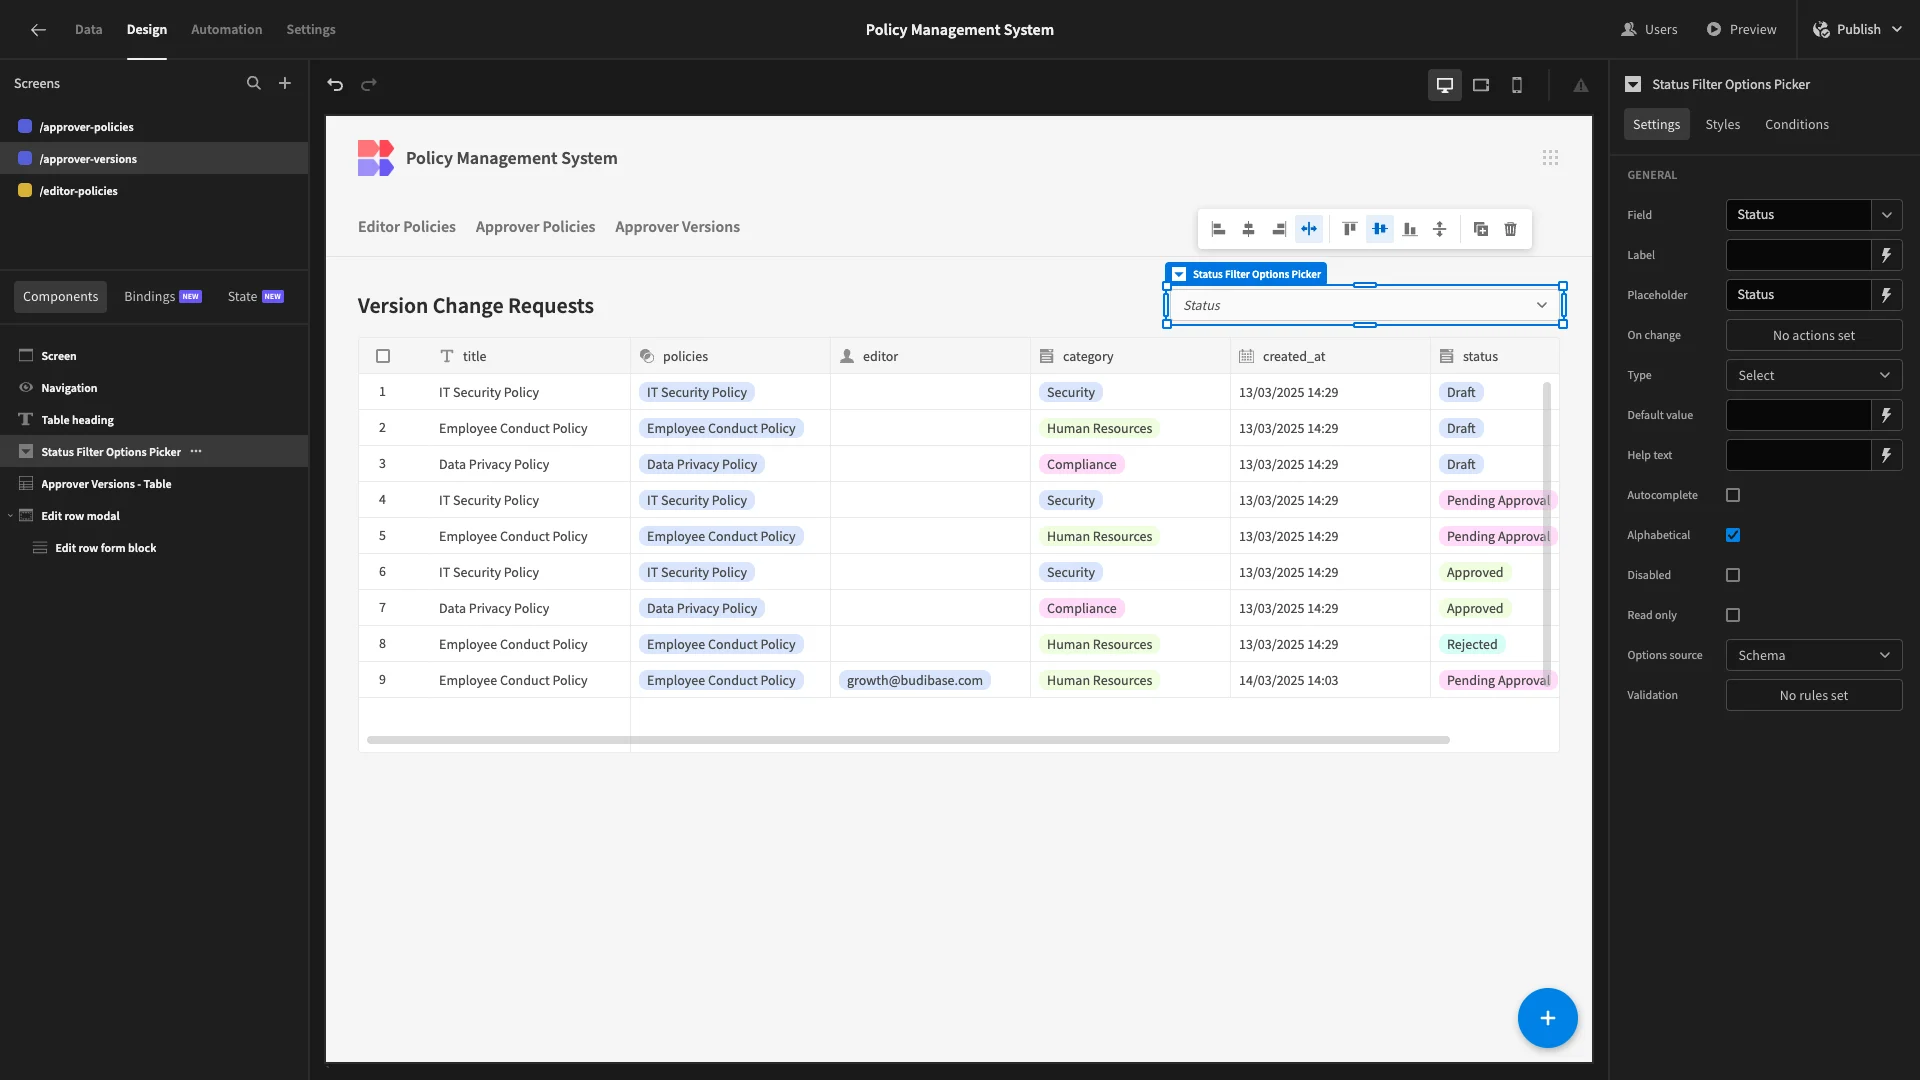Tick the Read only checkbox
The width and height of the screenshot is (1920, 1080).
tap(1733, 615)
